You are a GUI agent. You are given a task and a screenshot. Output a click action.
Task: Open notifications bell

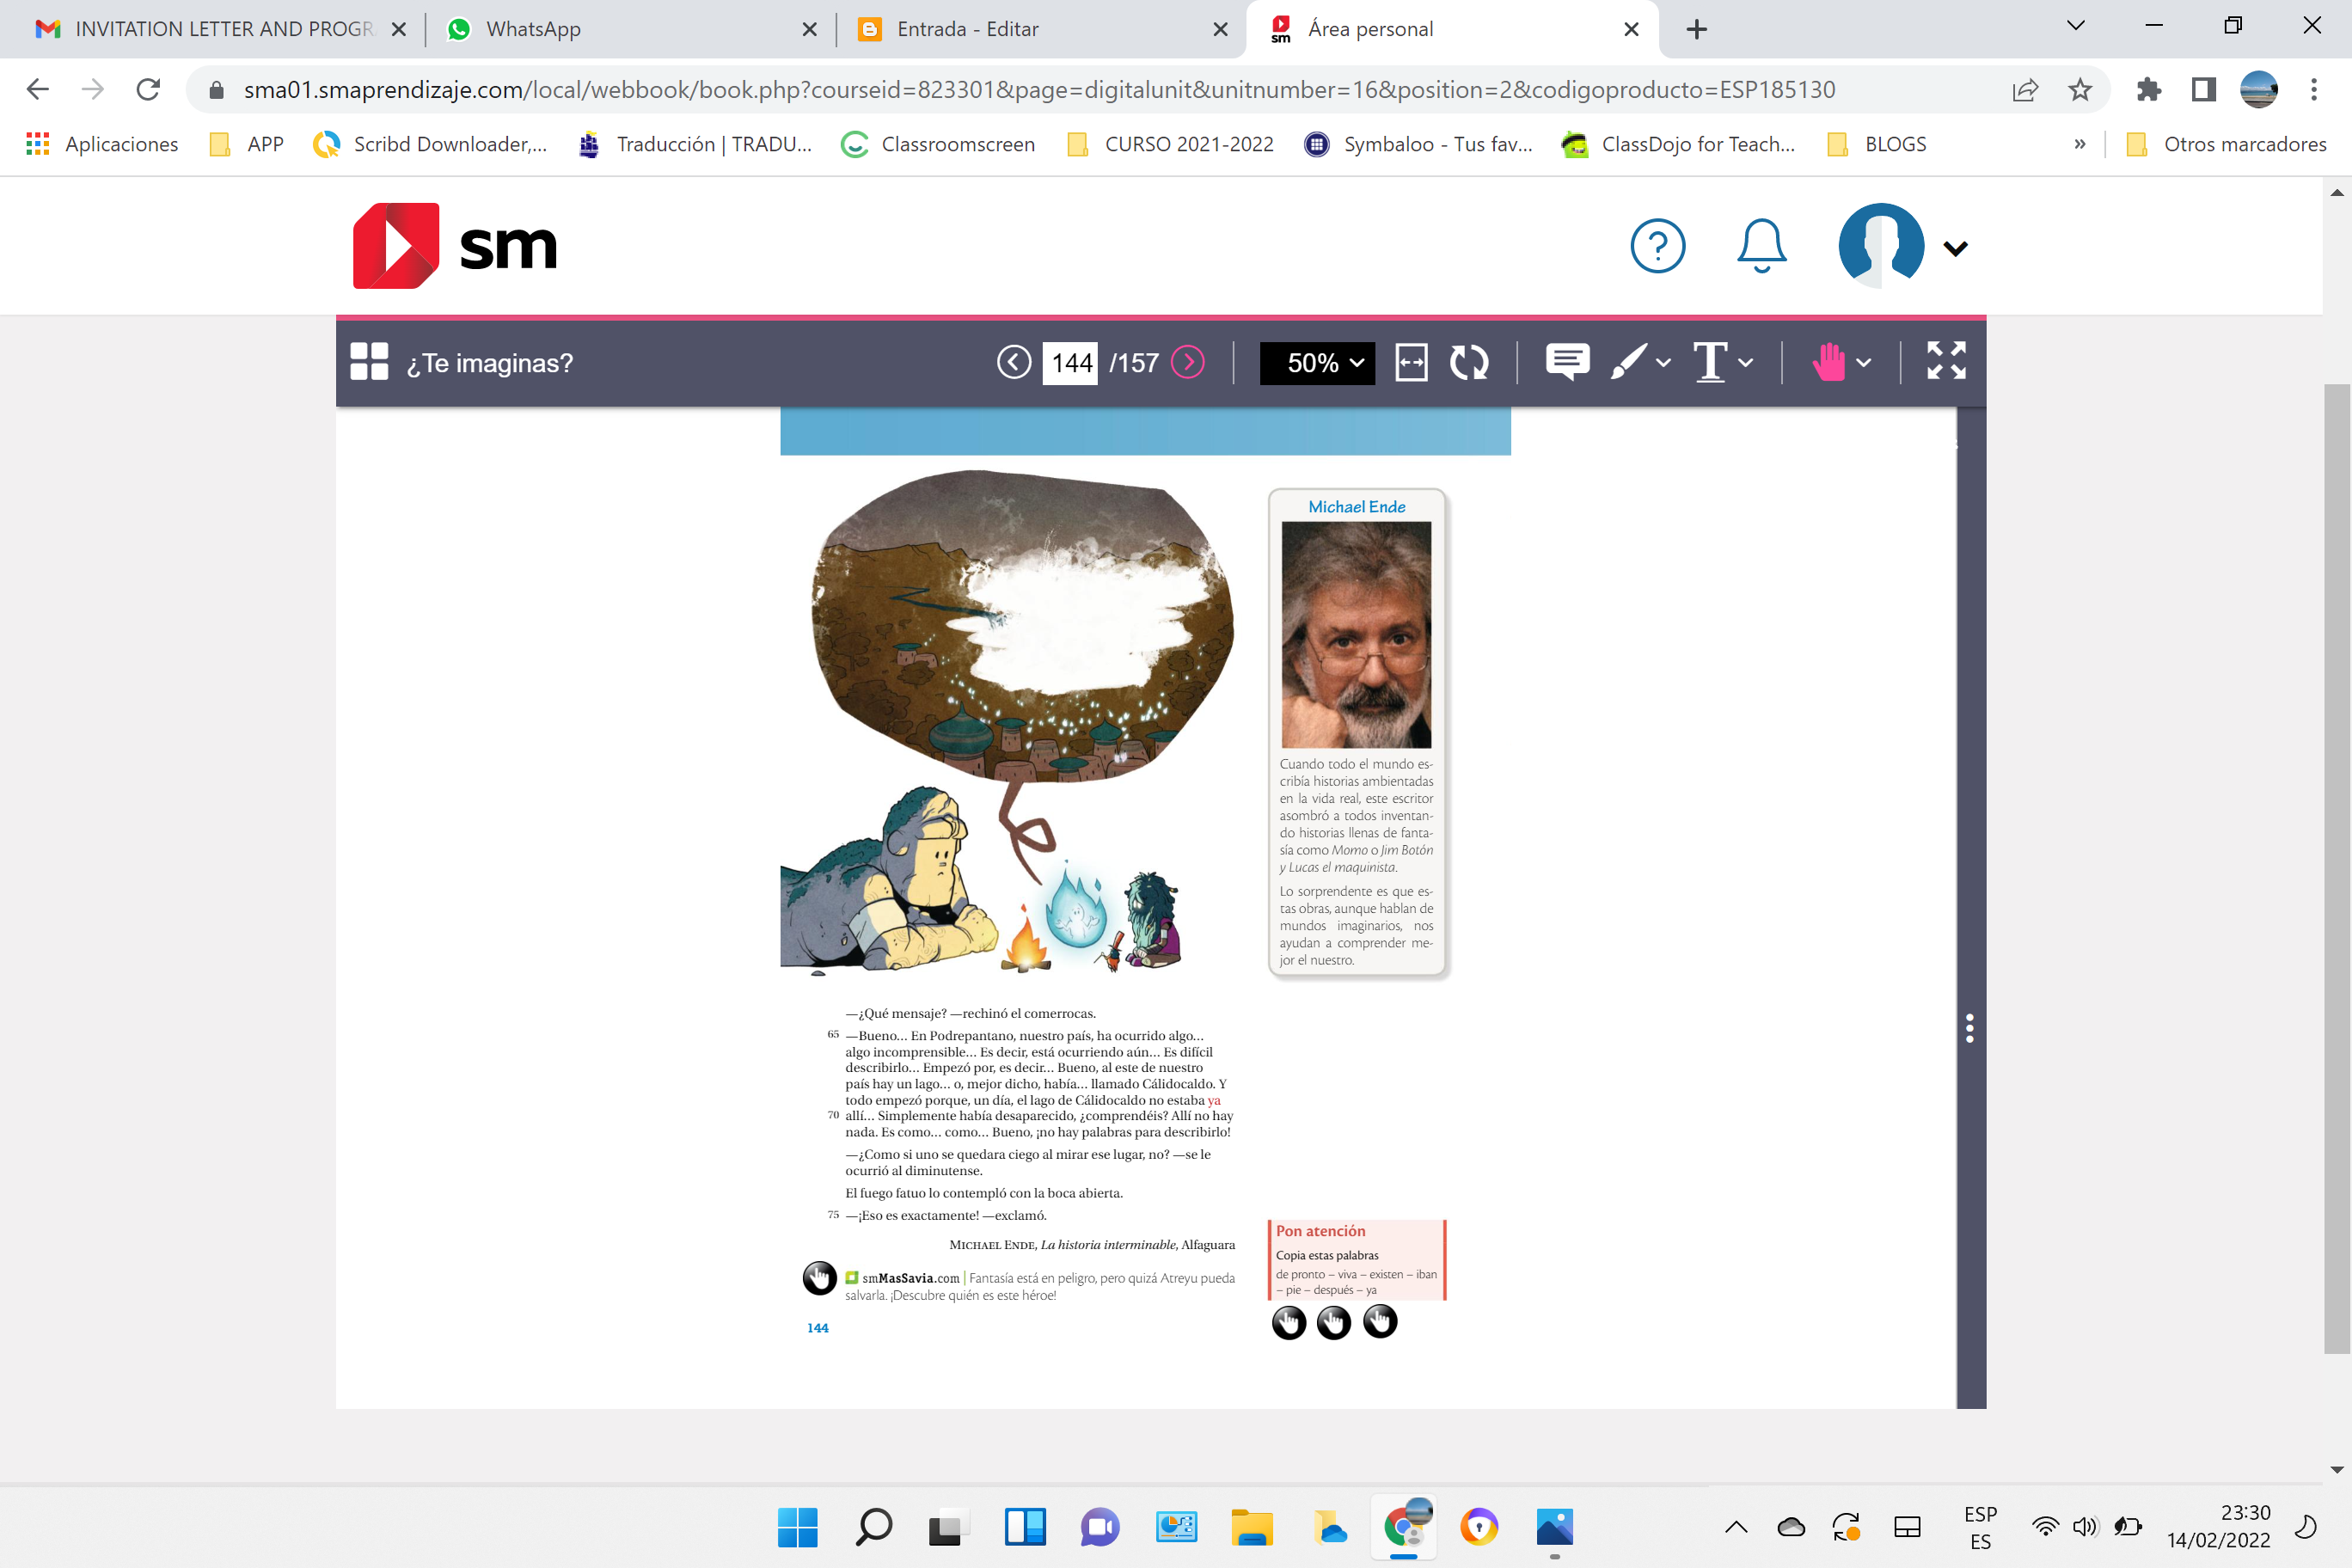pyautogui.click(x=1761, y=246)
